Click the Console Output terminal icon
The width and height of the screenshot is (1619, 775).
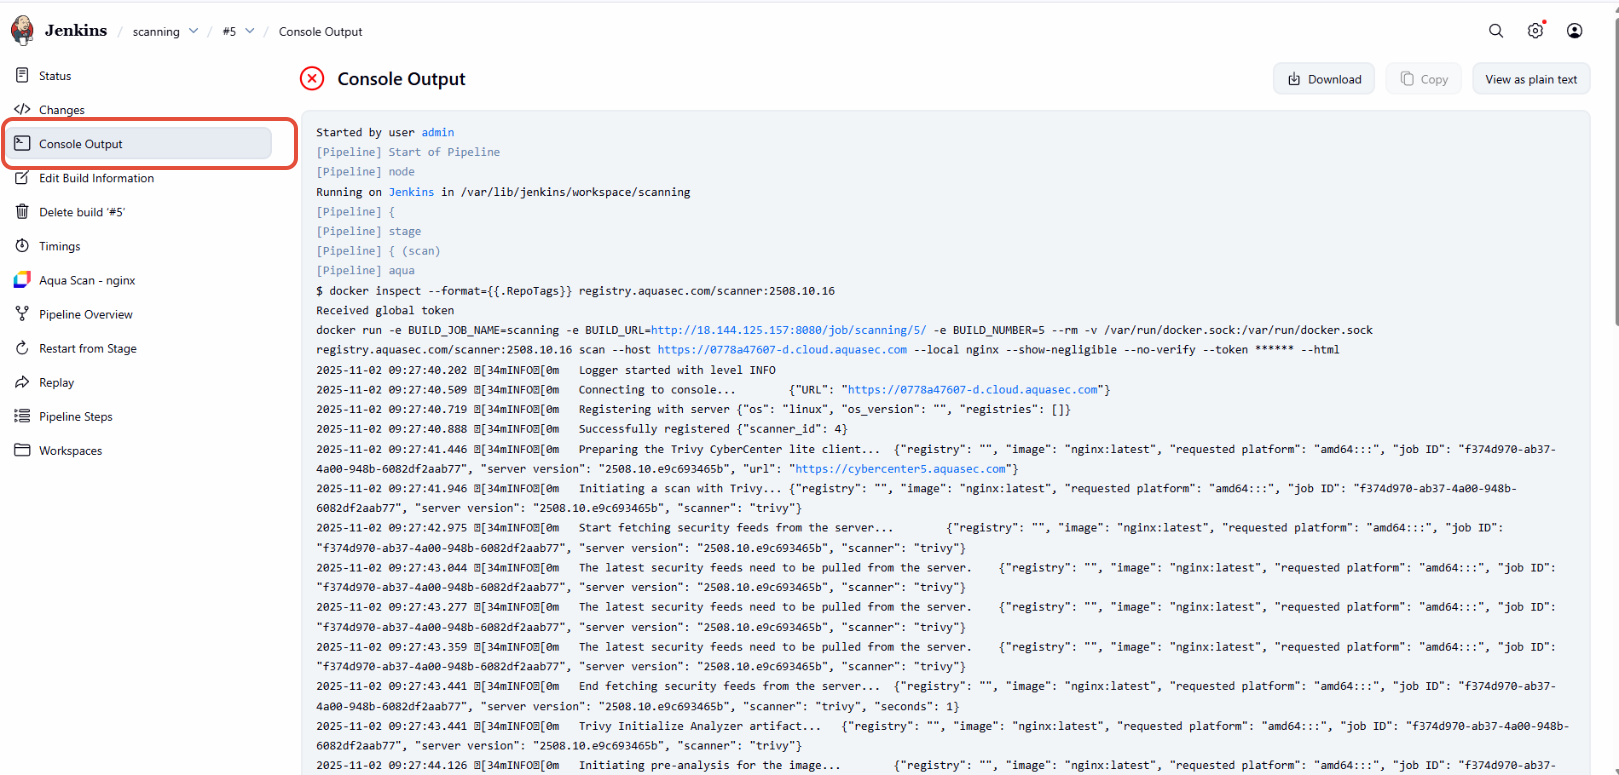[x=22, y=143]
